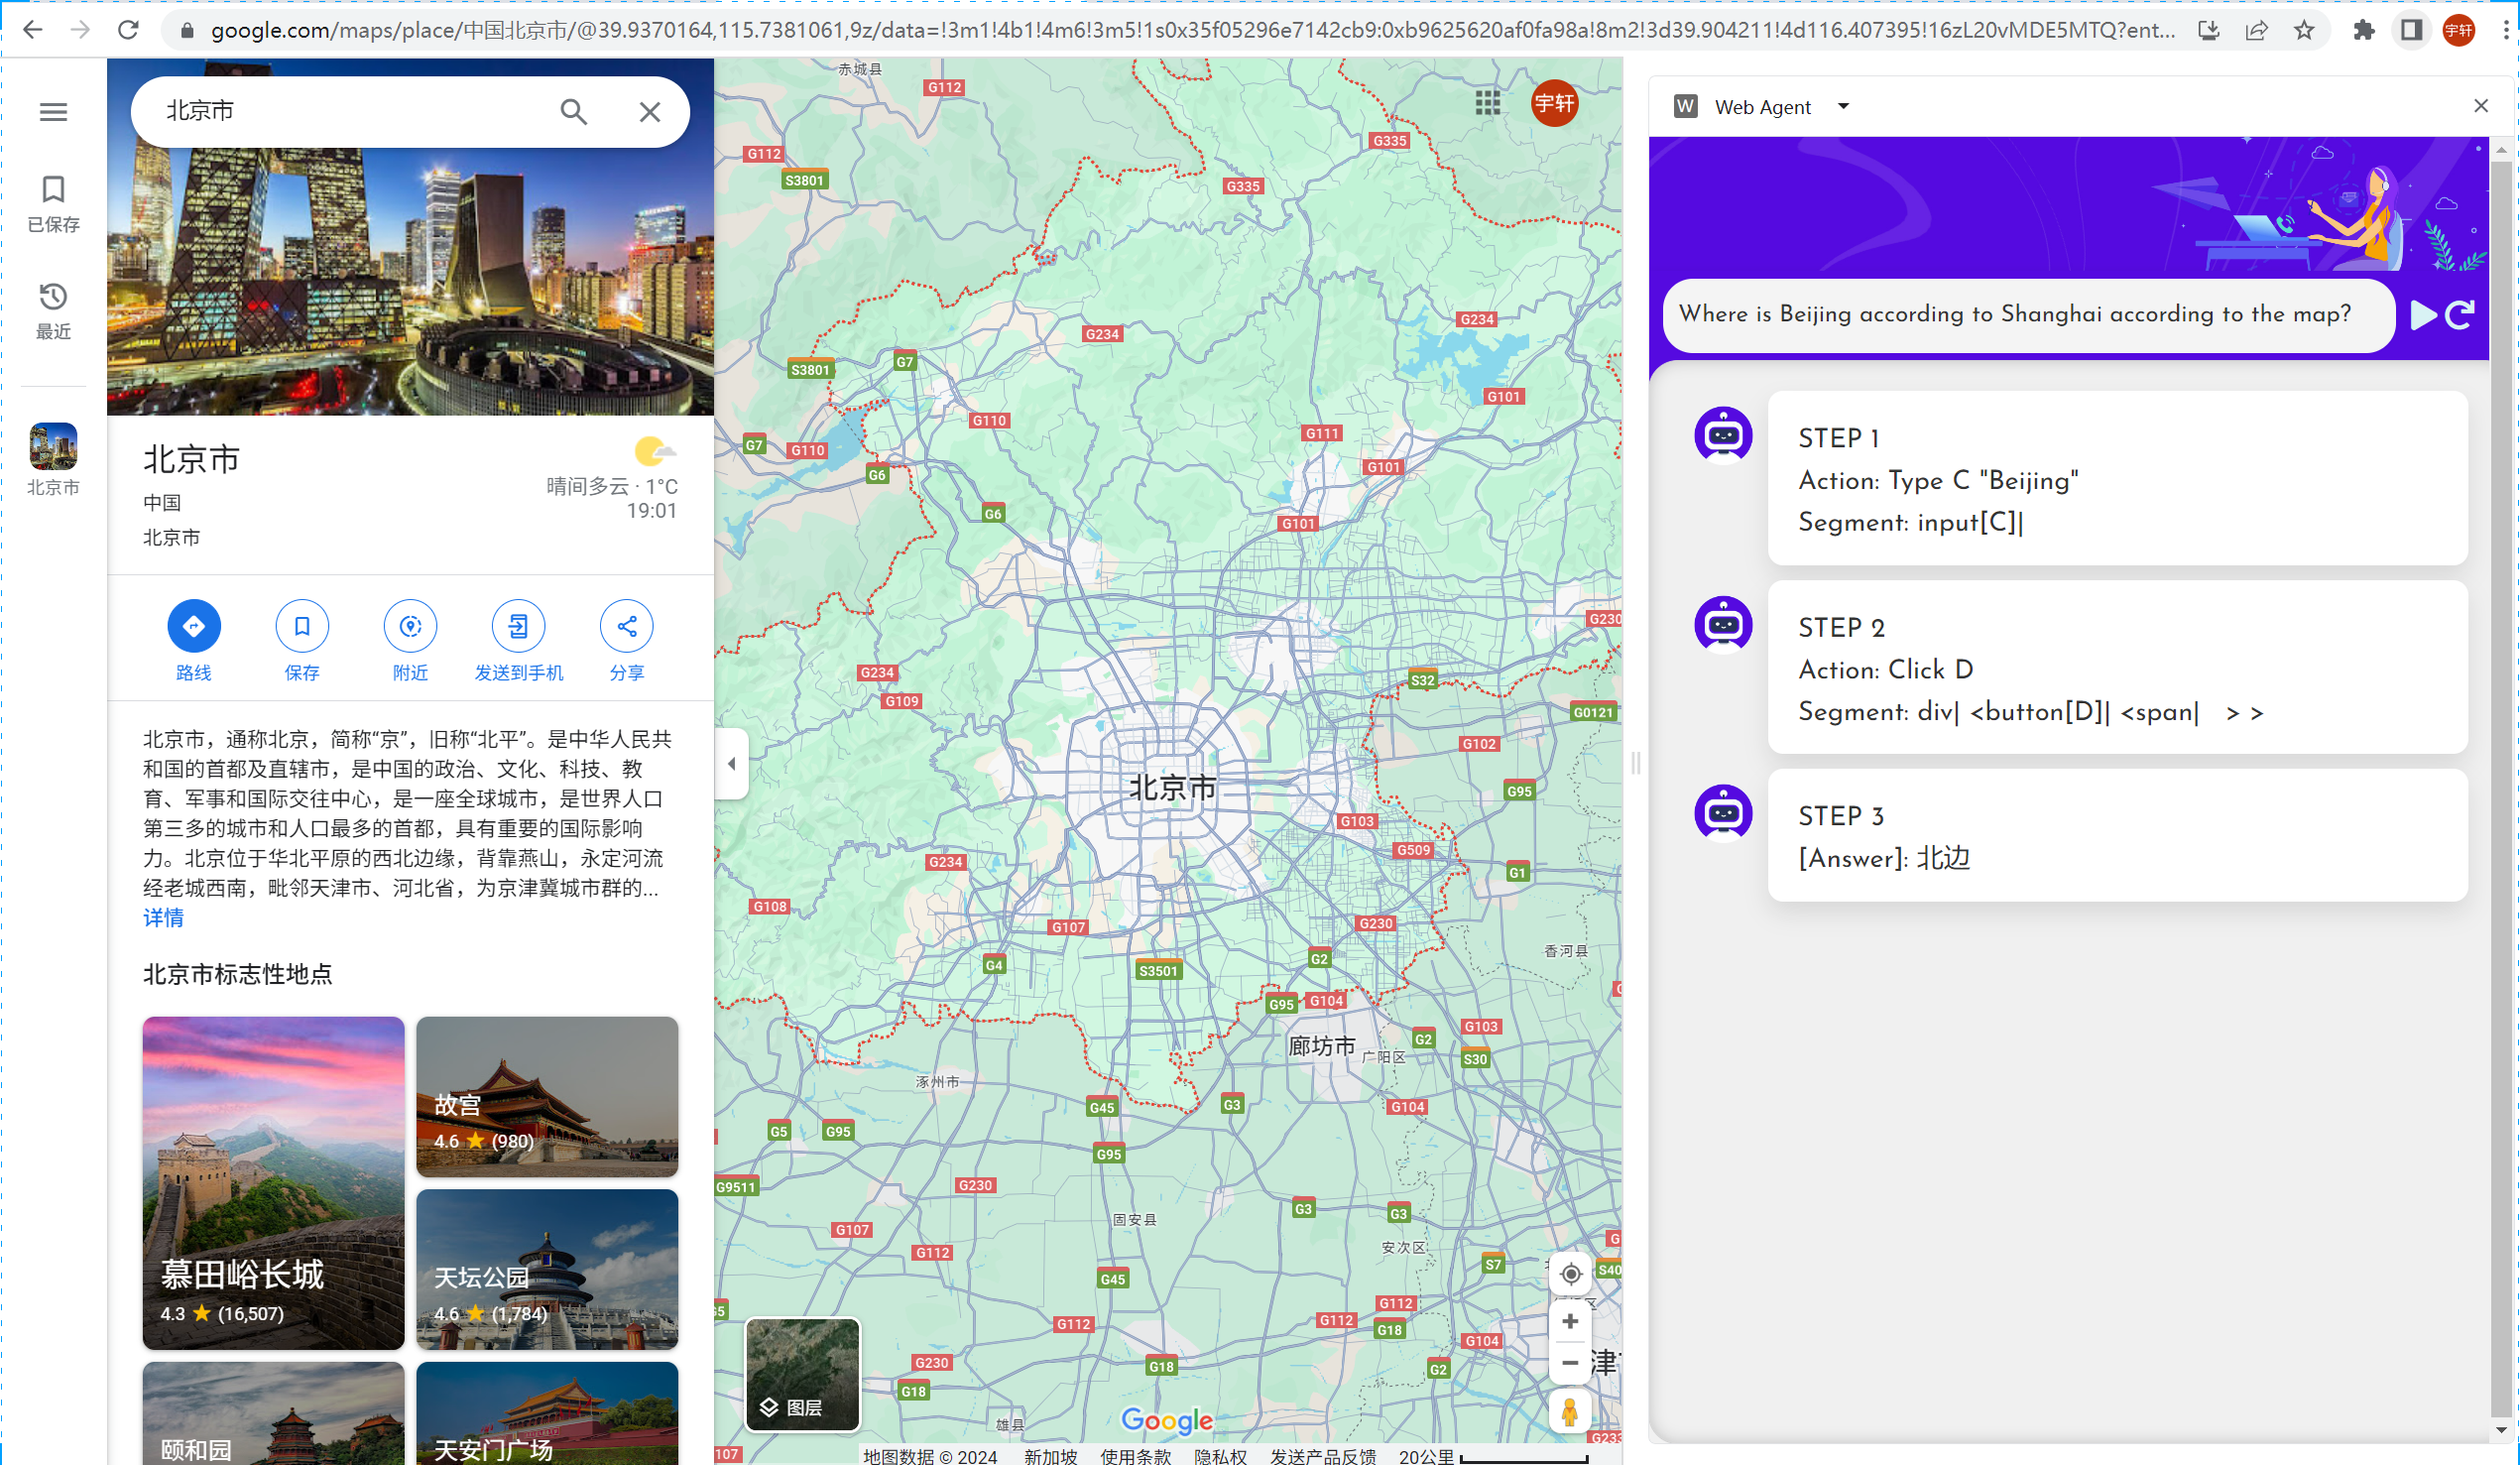Select the STEP 2 Click D card
This screenshot has height=1465, width=2520.
(2117, 667)
